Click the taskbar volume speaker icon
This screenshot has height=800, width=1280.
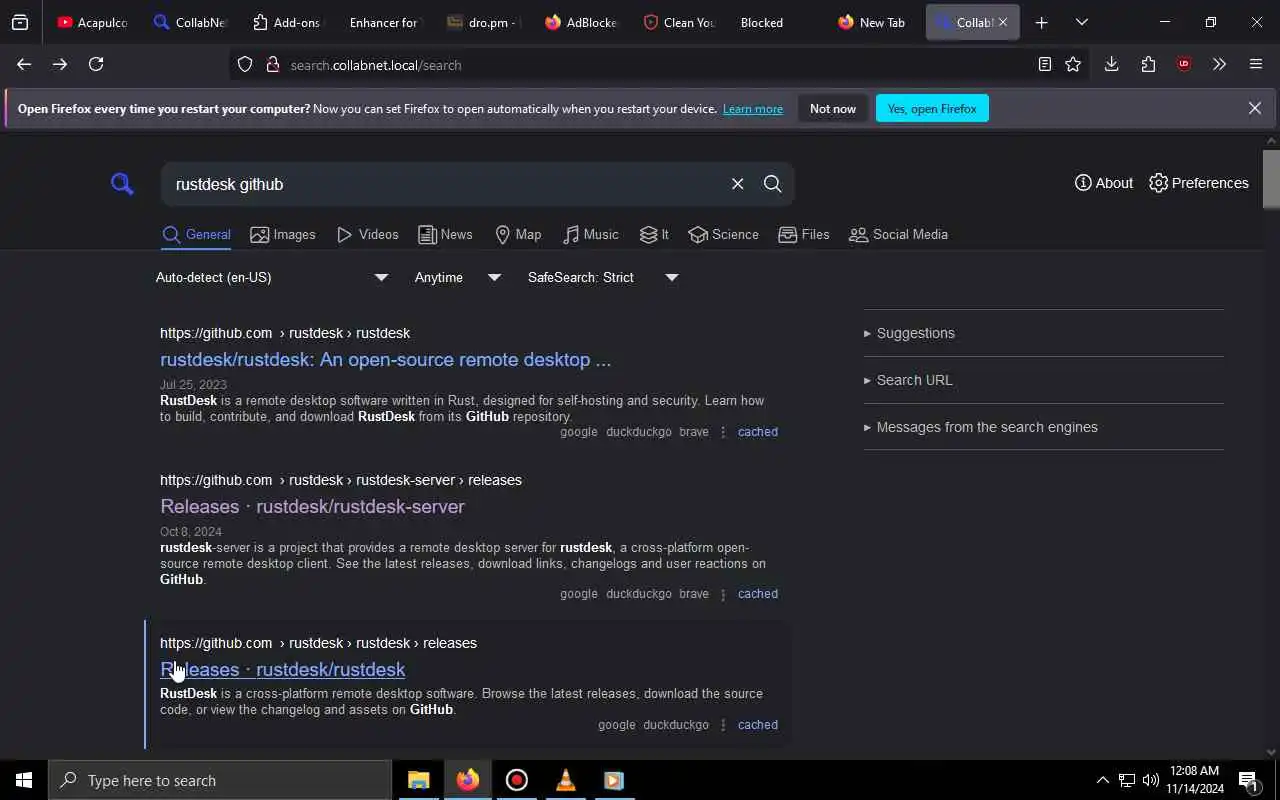(1151, 780)
